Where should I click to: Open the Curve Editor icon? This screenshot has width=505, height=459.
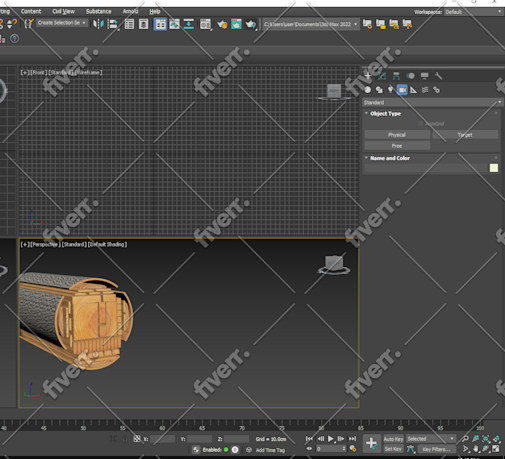(175, 24)
